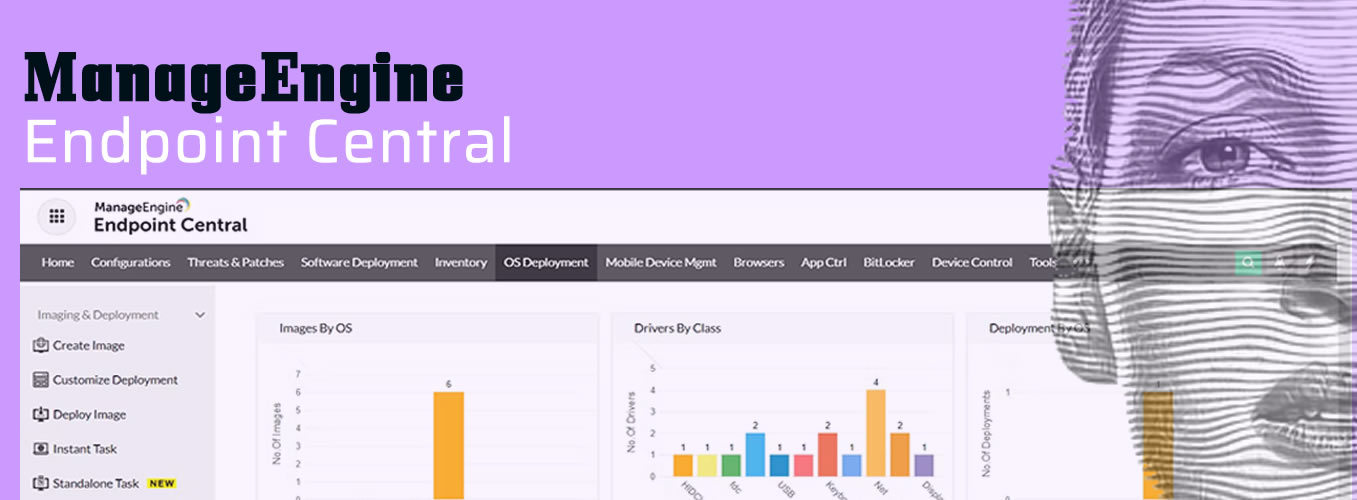
Task: Click the purple last bar in Drivers chart
Action: [924, 465]
